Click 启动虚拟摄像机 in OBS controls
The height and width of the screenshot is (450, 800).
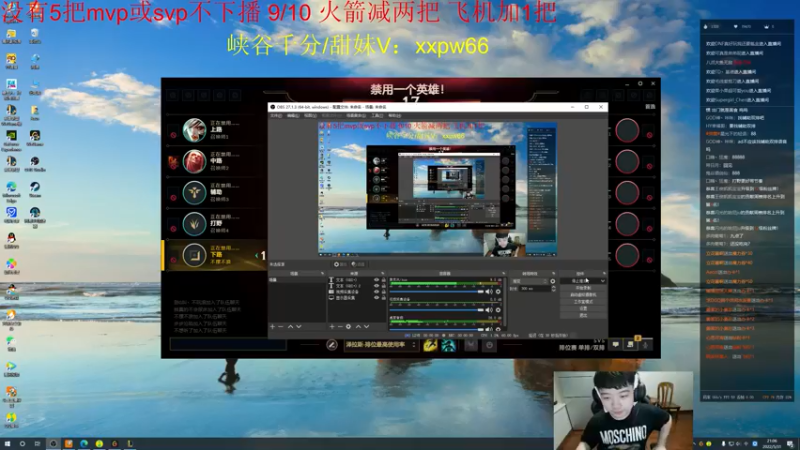583,295
